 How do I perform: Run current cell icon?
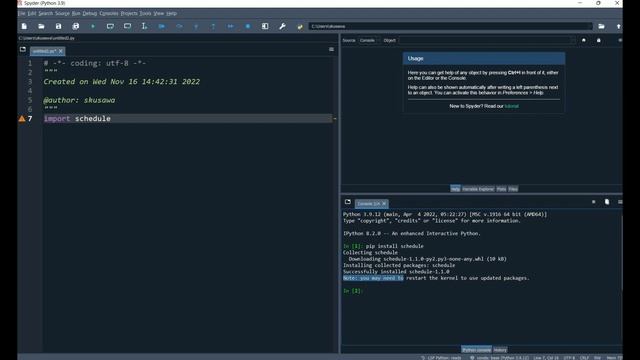[x=110, y=26]
